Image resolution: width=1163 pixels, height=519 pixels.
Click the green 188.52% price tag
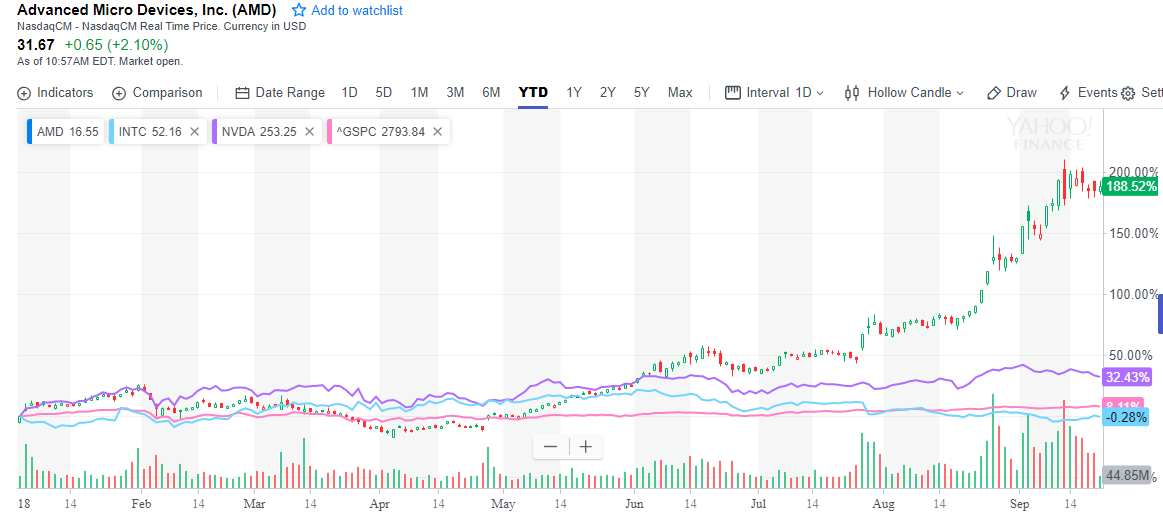[x=1130, y=187]
